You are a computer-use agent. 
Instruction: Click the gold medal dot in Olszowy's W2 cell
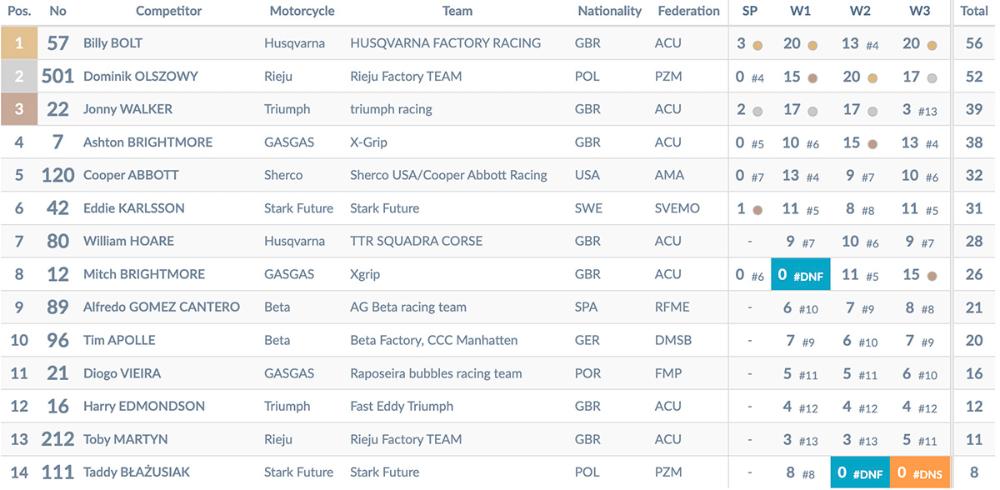pos(872,78)
